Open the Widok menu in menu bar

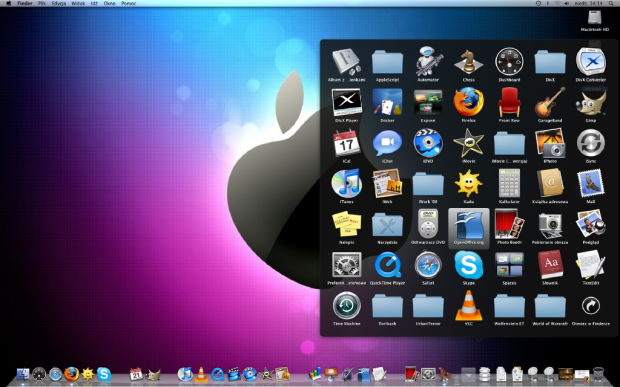point(78,3)
